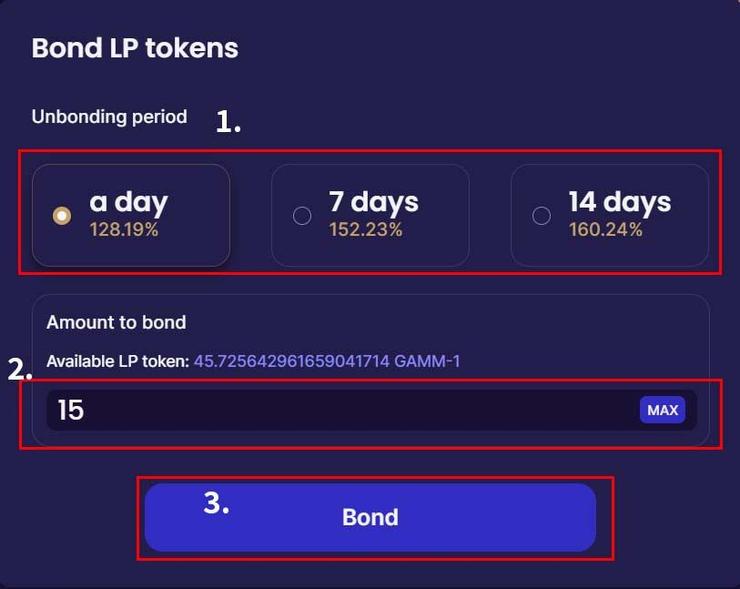Click the 152.23% APR value
Viewport: 740px width, 589px height.
point(365,230)
